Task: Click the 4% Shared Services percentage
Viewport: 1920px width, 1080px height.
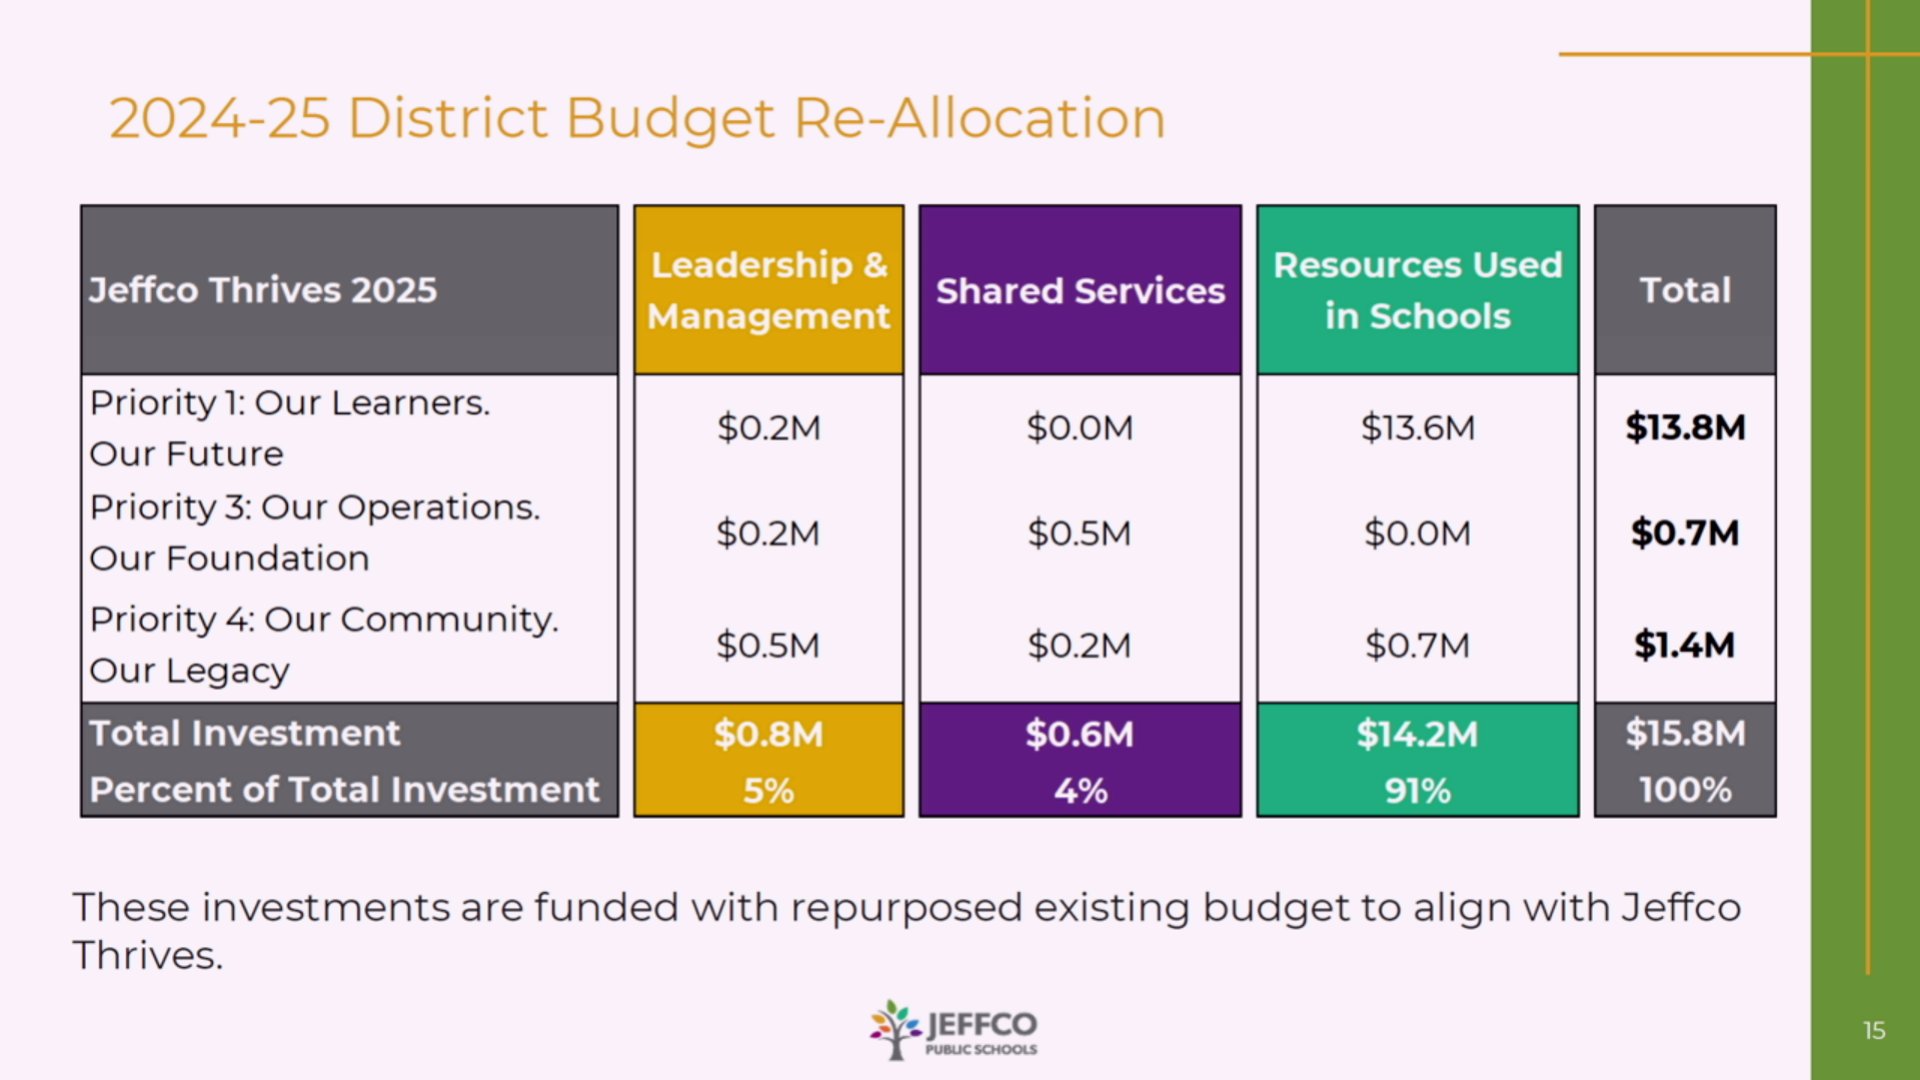Action: pyautogui.click(x=1080, y=791)
